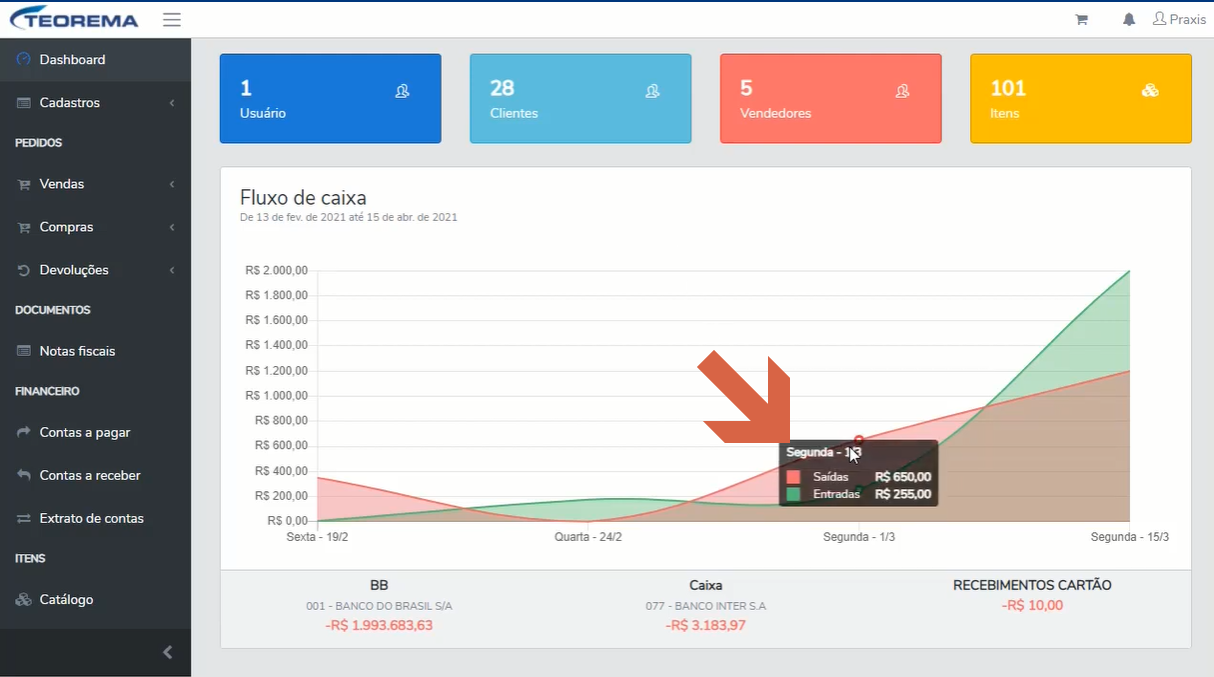
Task: Click the user icon on Clientes card
Action: pos(652,91)
